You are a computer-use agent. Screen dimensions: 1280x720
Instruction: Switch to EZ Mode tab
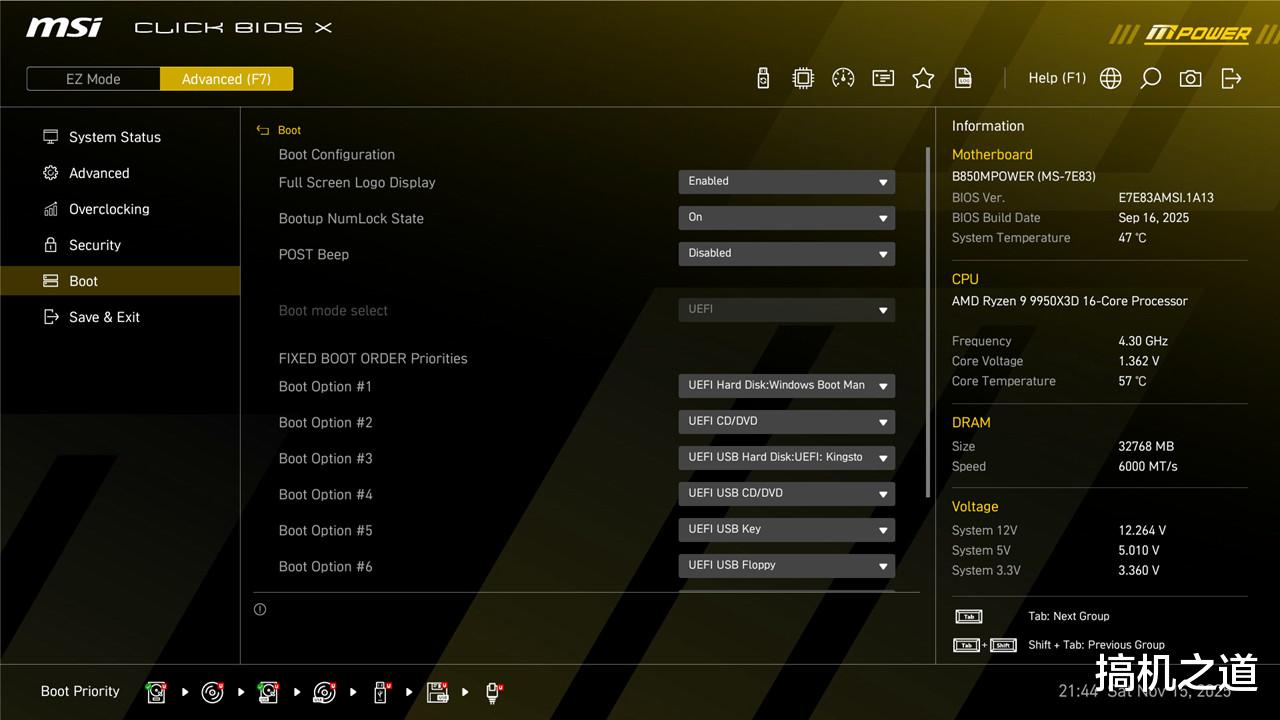click(93, 79)
